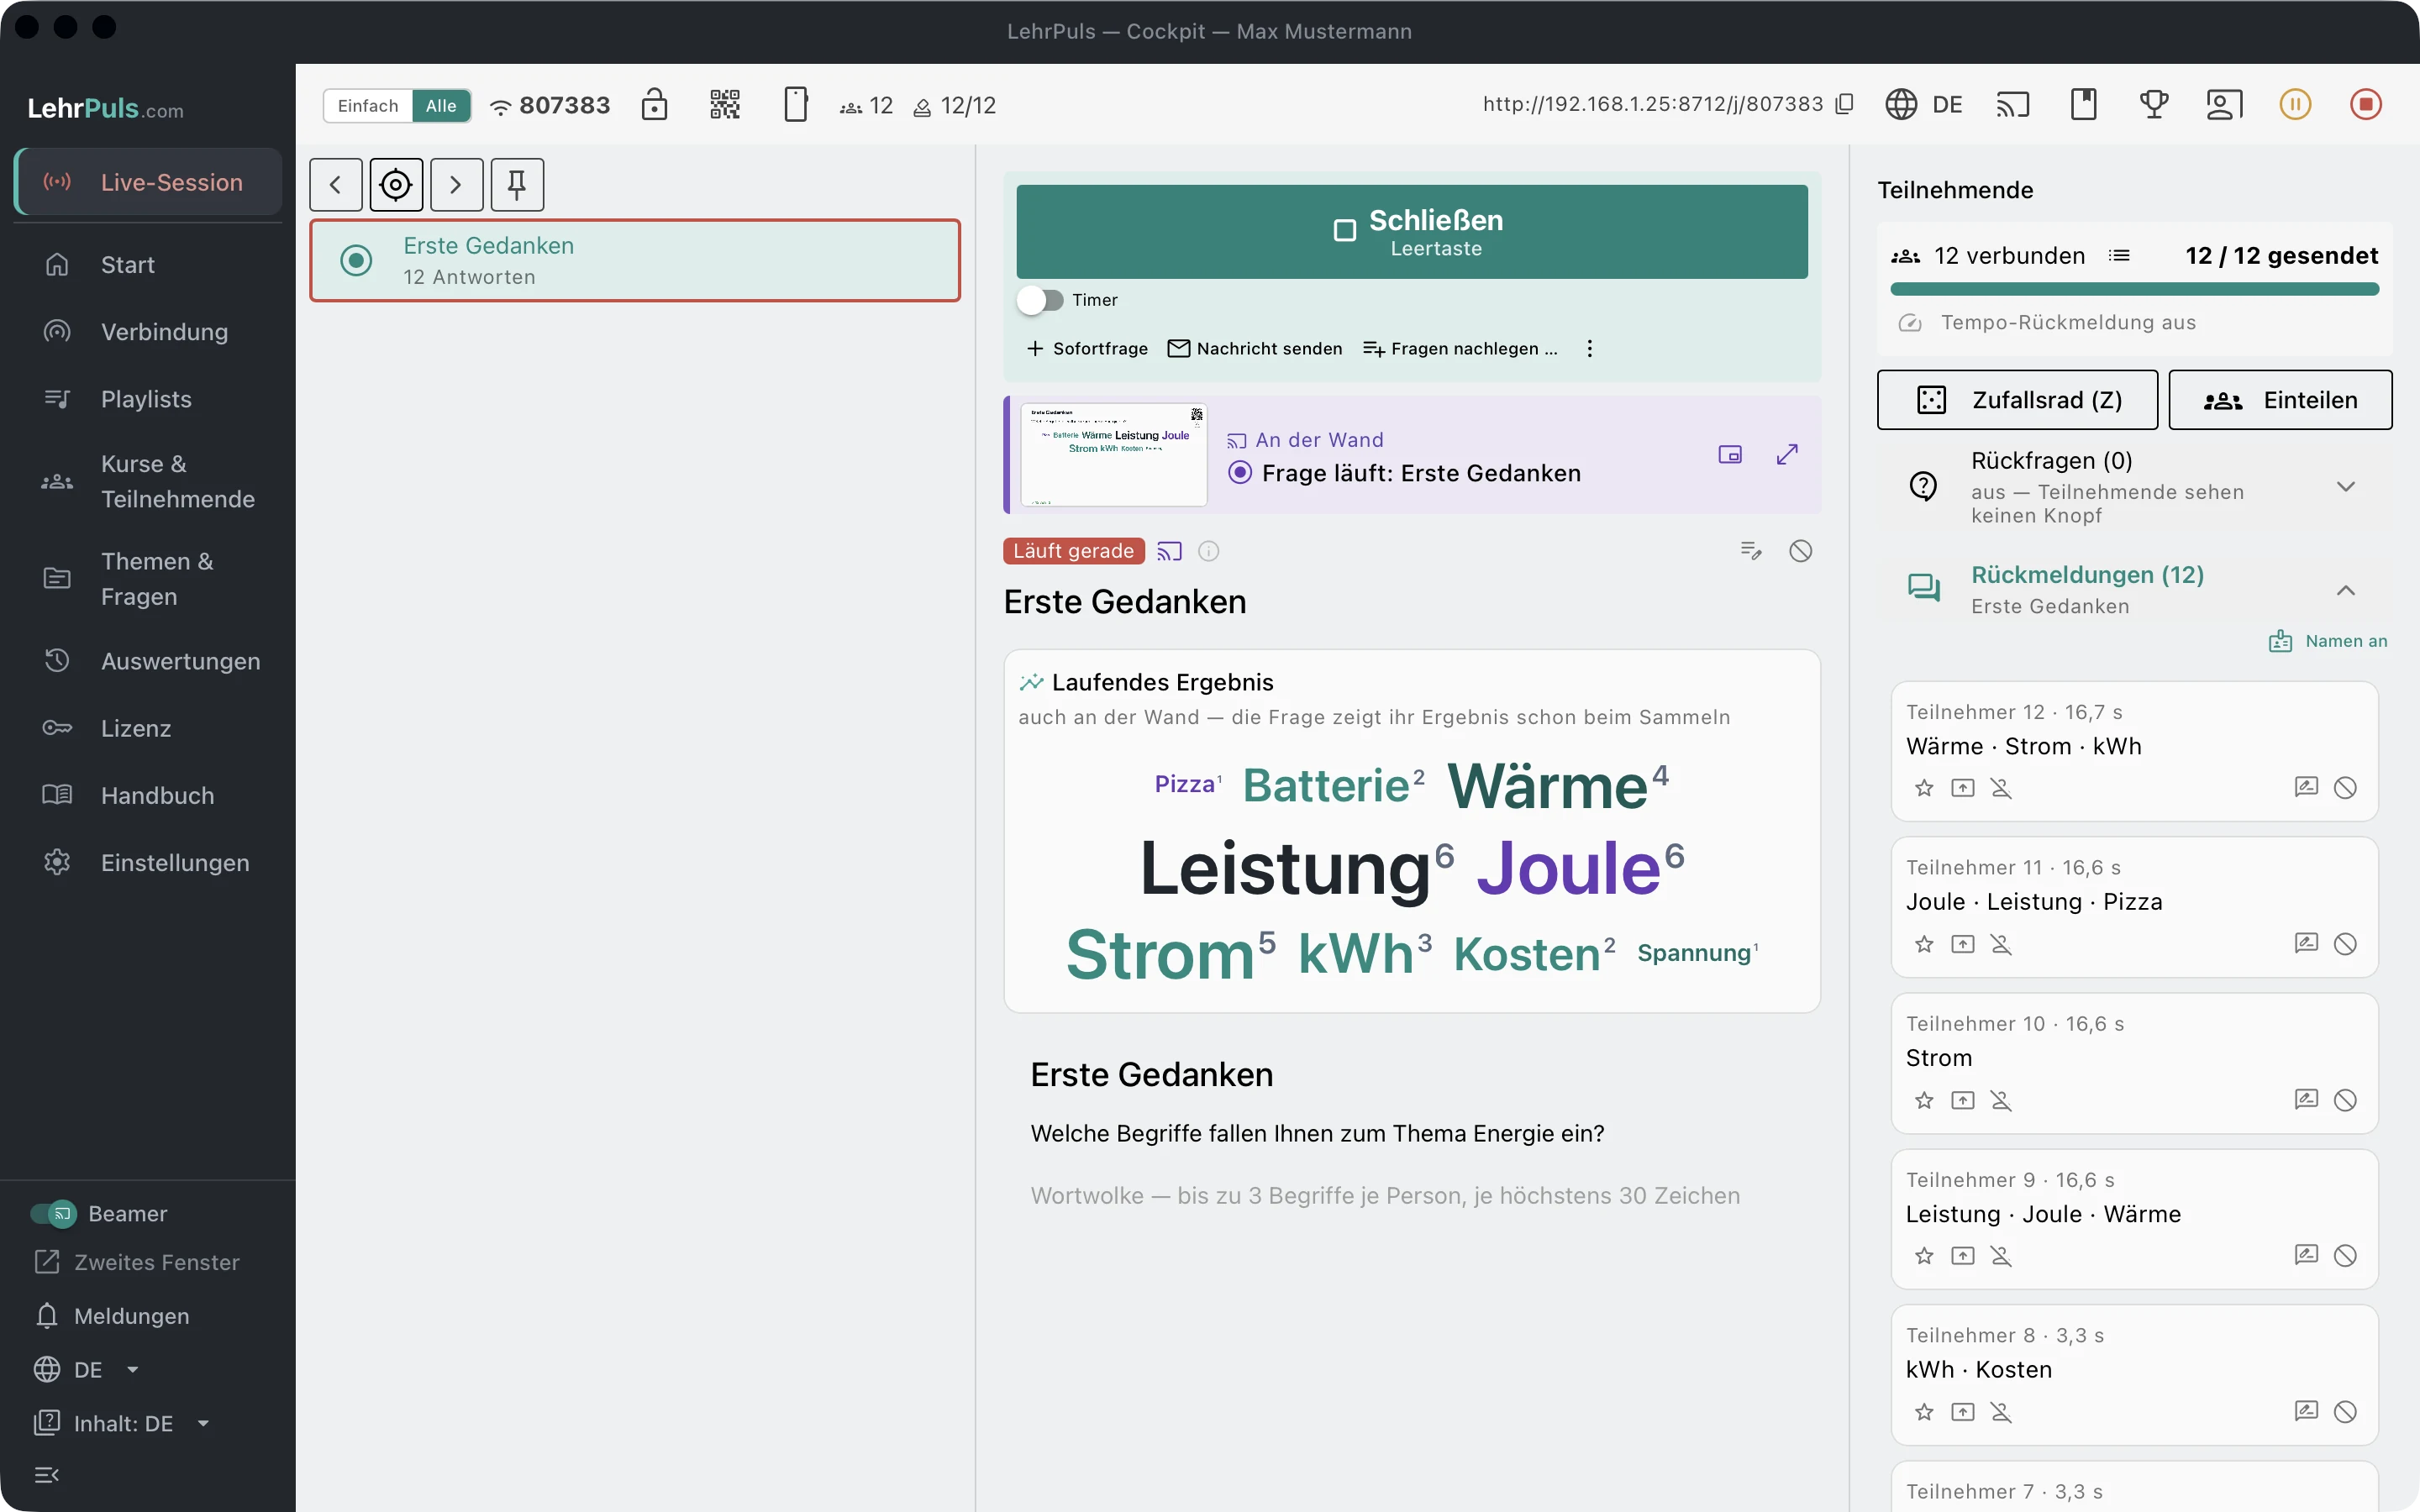
Task: Toggle the Beamer switch in sidebar
Action: [x=53, y=1213]
